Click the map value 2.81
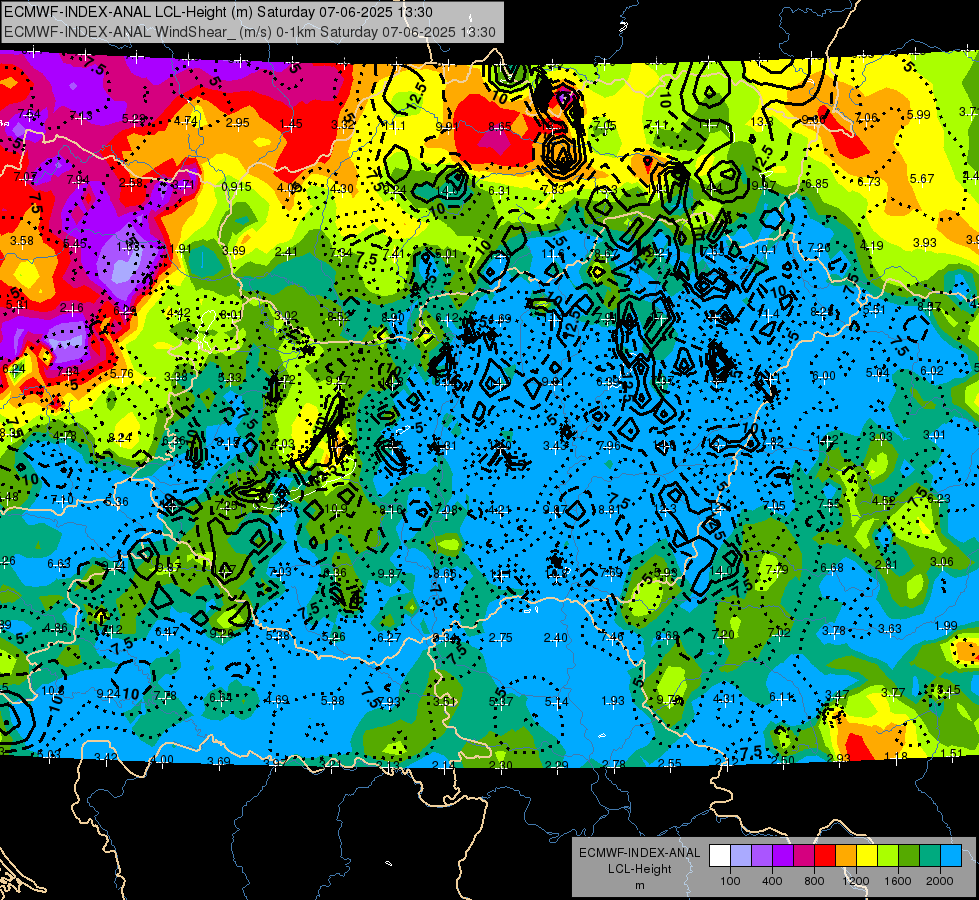Image resolution: width=979 pixels, height=900 pixels. pyautogui.click(x=887, y=565)
